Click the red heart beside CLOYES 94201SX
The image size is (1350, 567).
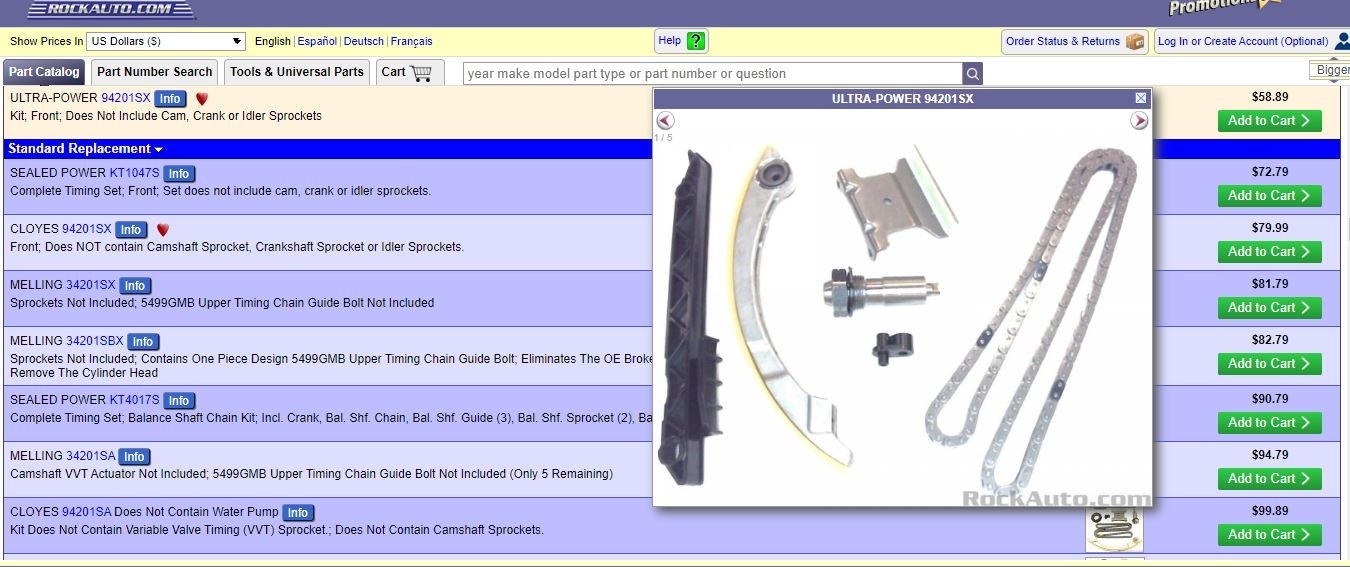tap(163, 230)
